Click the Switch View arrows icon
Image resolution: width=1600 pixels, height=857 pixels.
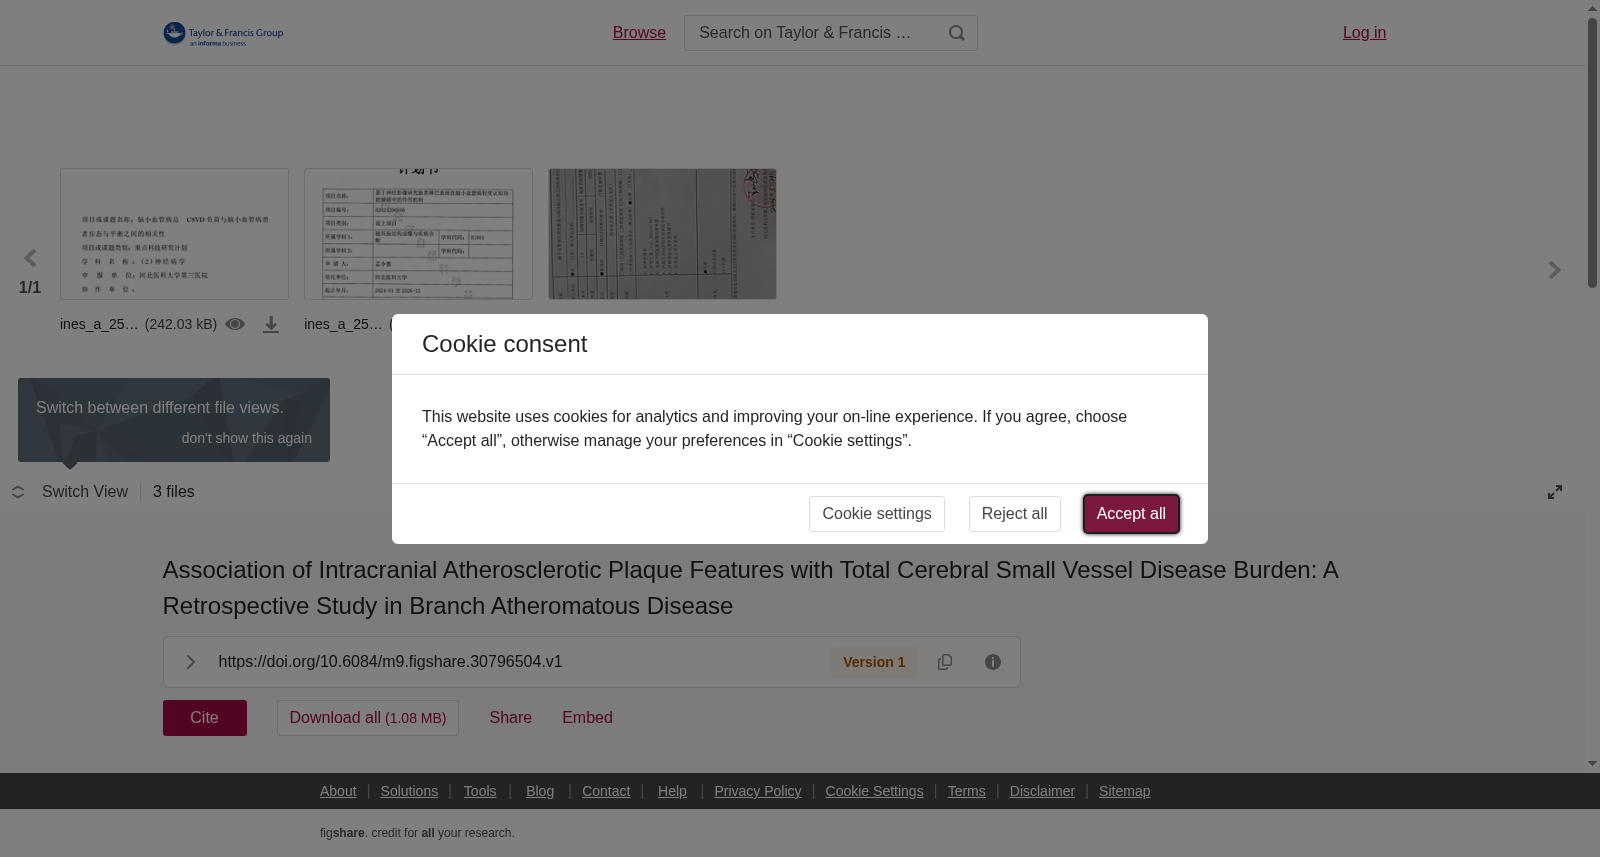click(18, 492)
